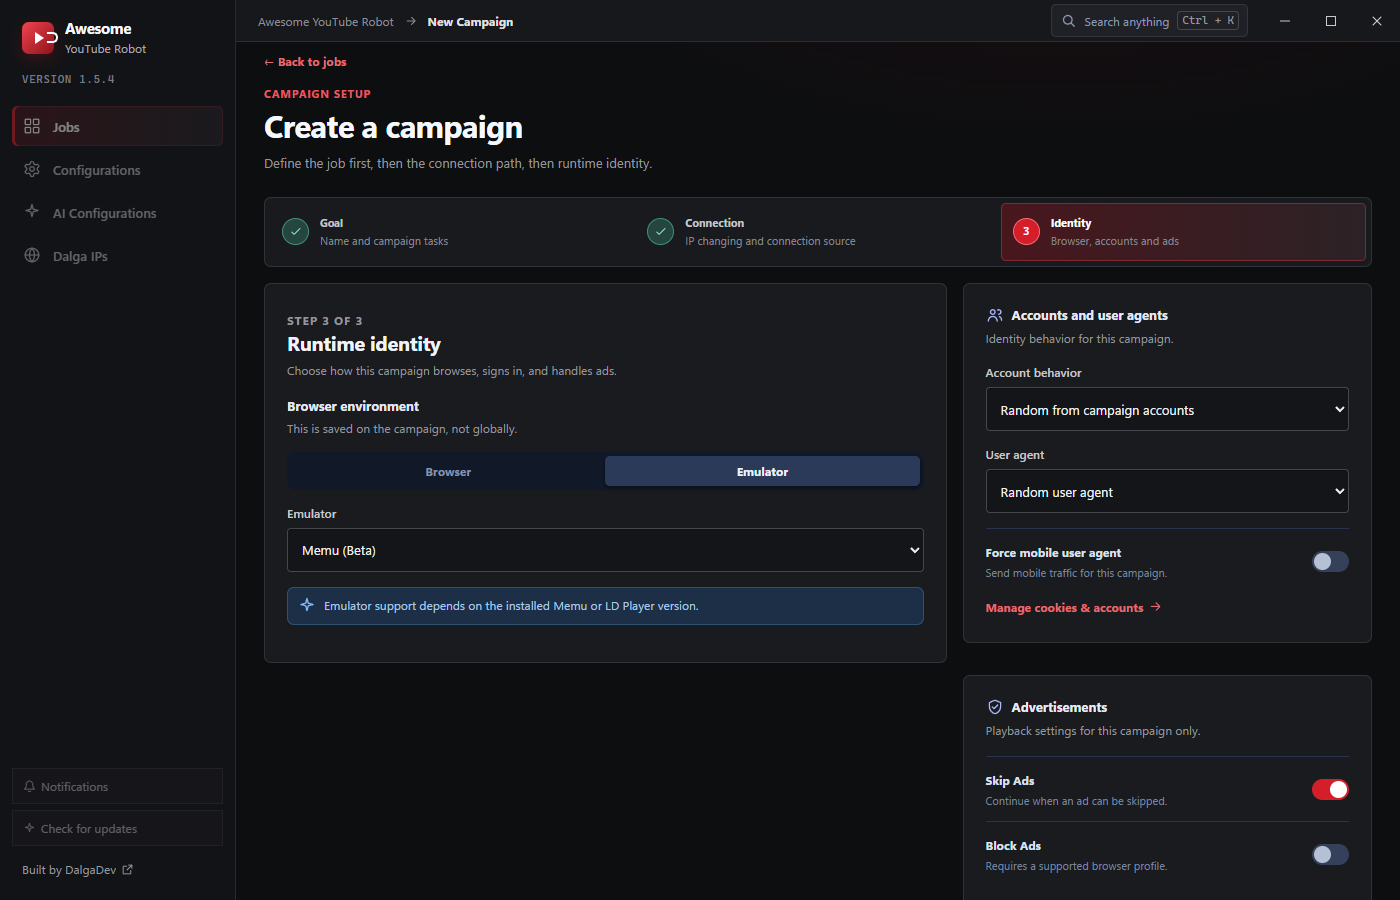Turn off the Skip Ads toggle
1400x900 pixels.
click(x=1330, y=790)
